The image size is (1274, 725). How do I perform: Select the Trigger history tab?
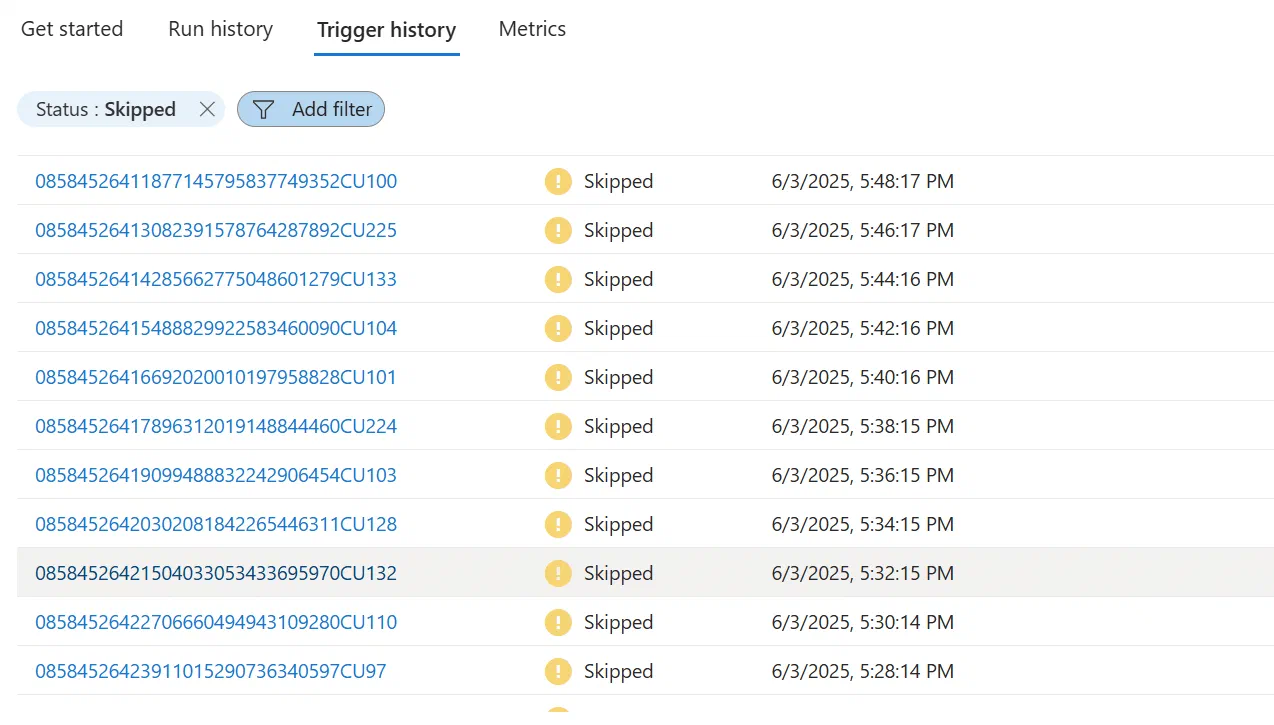click(x=386, y=30)
